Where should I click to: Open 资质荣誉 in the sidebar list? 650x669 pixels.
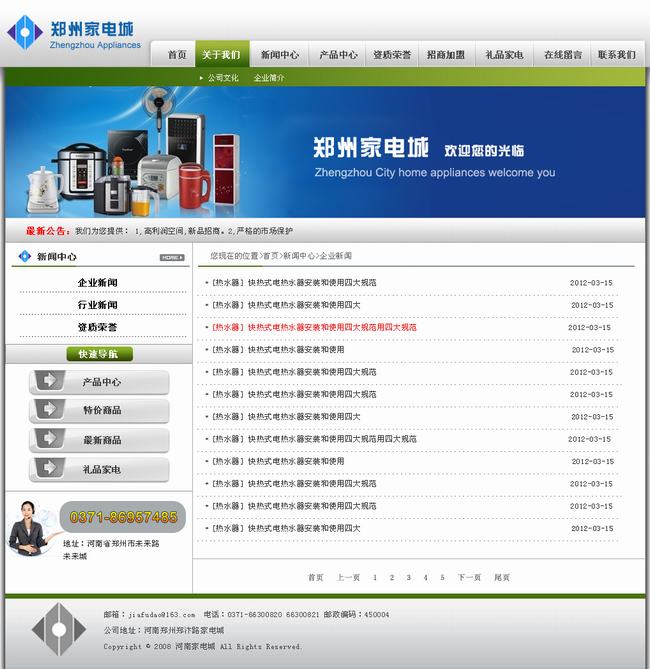point(97,327)
